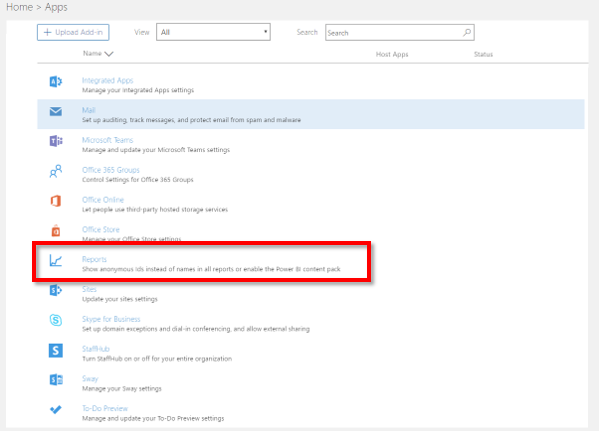Open the Office 365 Groups link
This screenshot has height=431, width=605.
coord(110,170)
